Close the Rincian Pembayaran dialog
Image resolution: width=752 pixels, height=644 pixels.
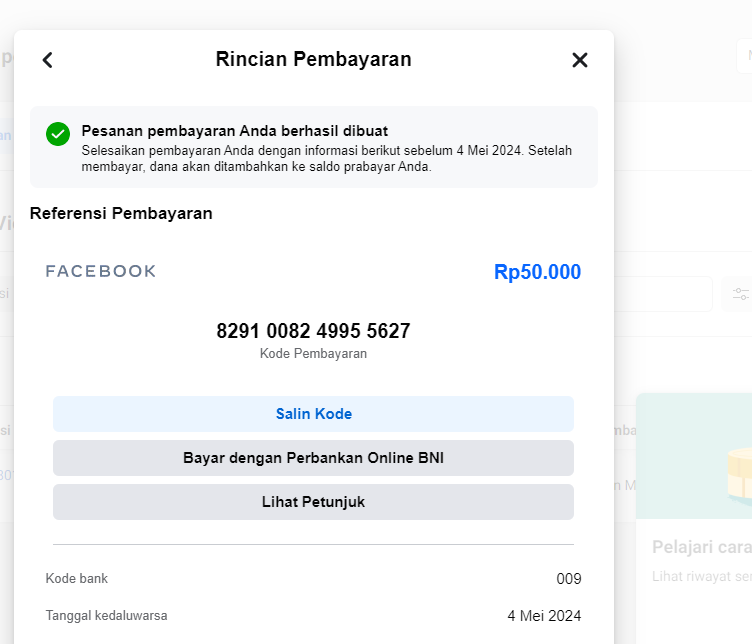[x=580, y=60]
